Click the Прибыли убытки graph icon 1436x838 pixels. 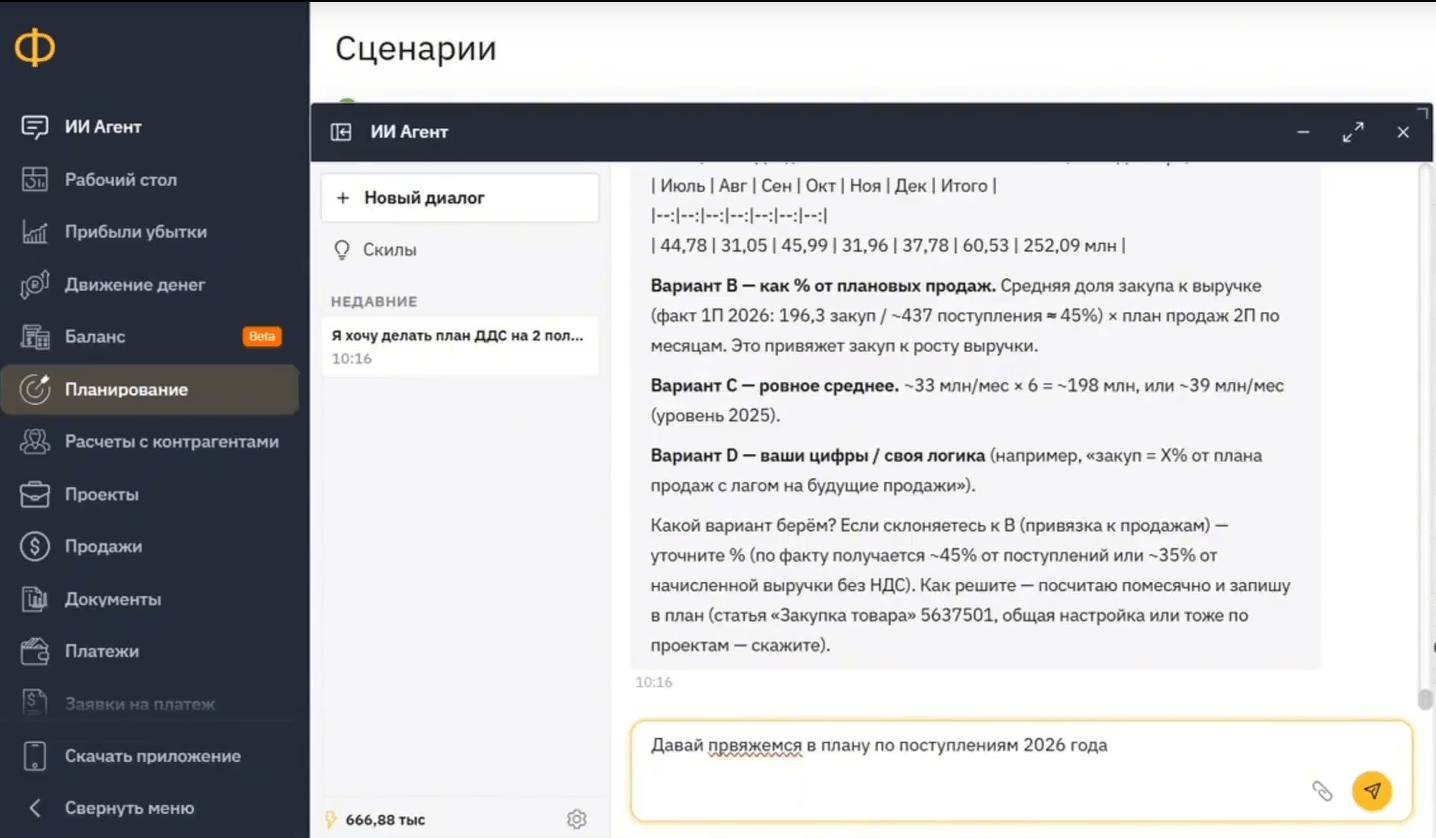coord(35,232)
